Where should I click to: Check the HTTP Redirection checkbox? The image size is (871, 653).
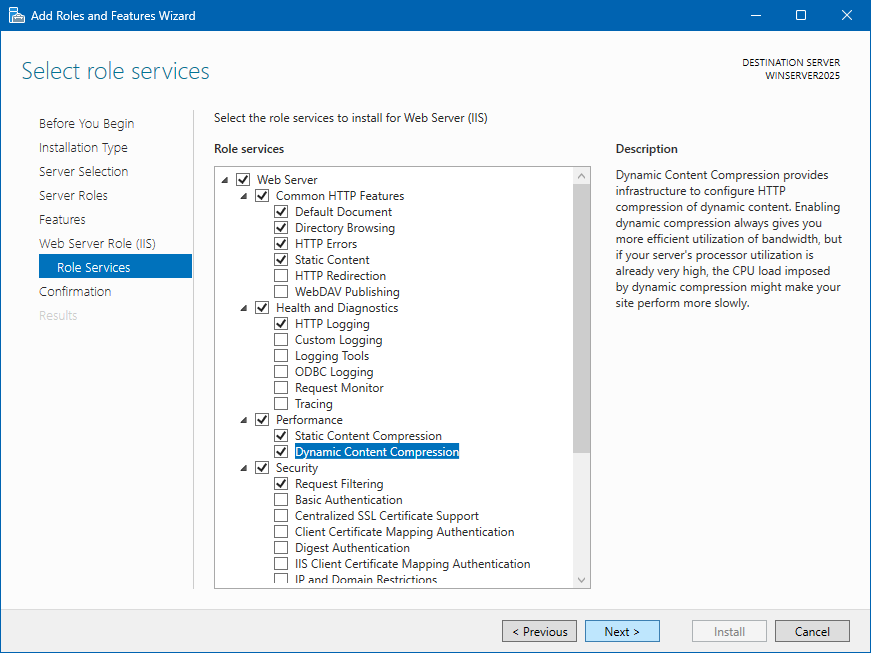(281, 276)
